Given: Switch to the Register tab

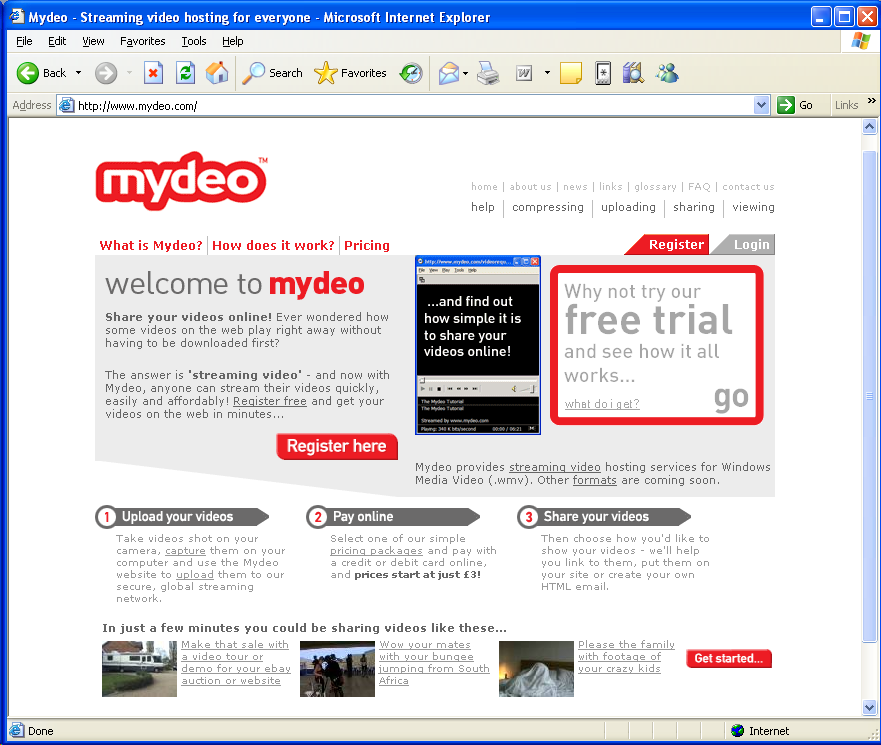Looking at the screenshot, I should point(668,244).
